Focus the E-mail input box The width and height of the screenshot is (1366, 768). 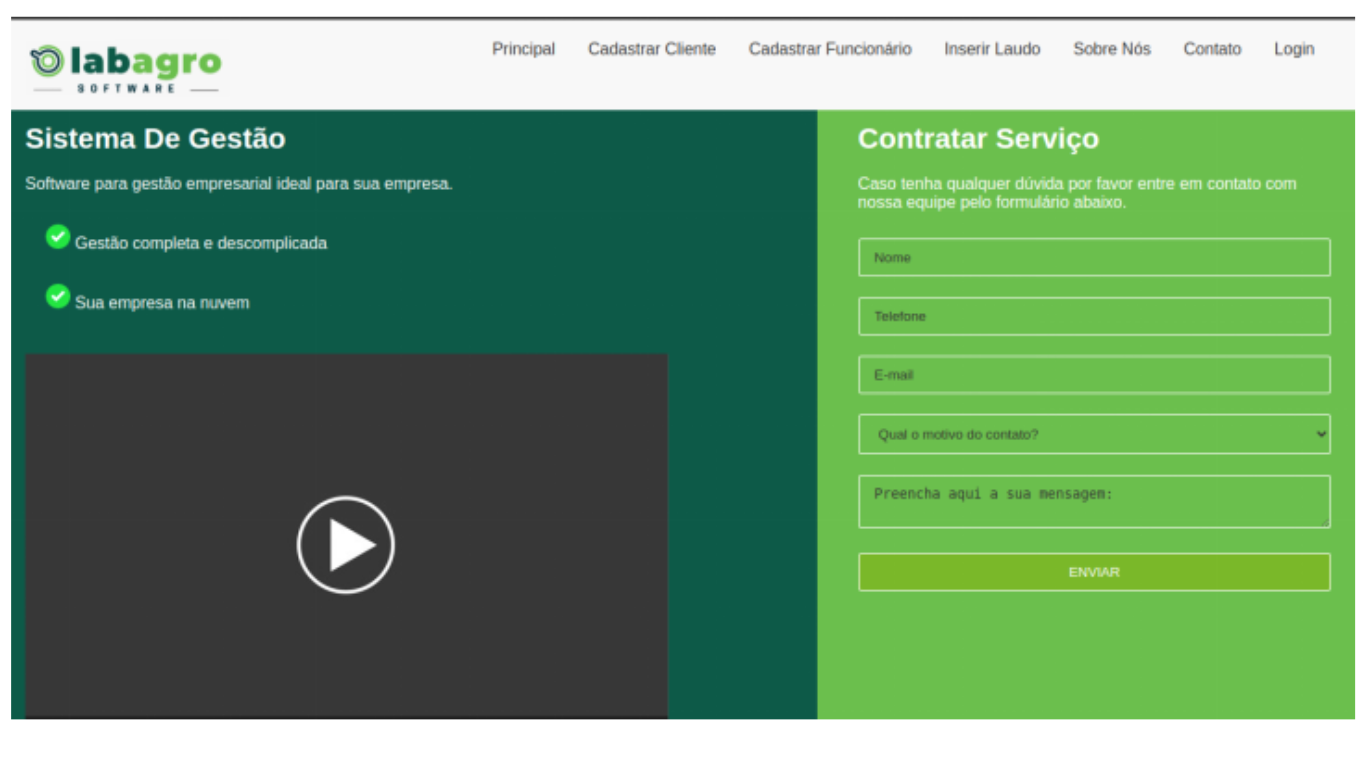[1094, 375]
